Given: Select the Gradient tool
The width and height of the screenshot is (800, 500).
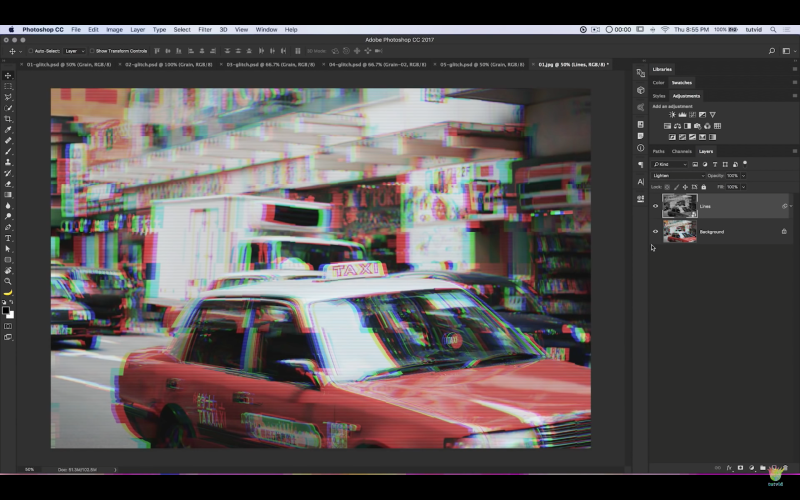Looking at the screenshot, I should pos(8,195).
